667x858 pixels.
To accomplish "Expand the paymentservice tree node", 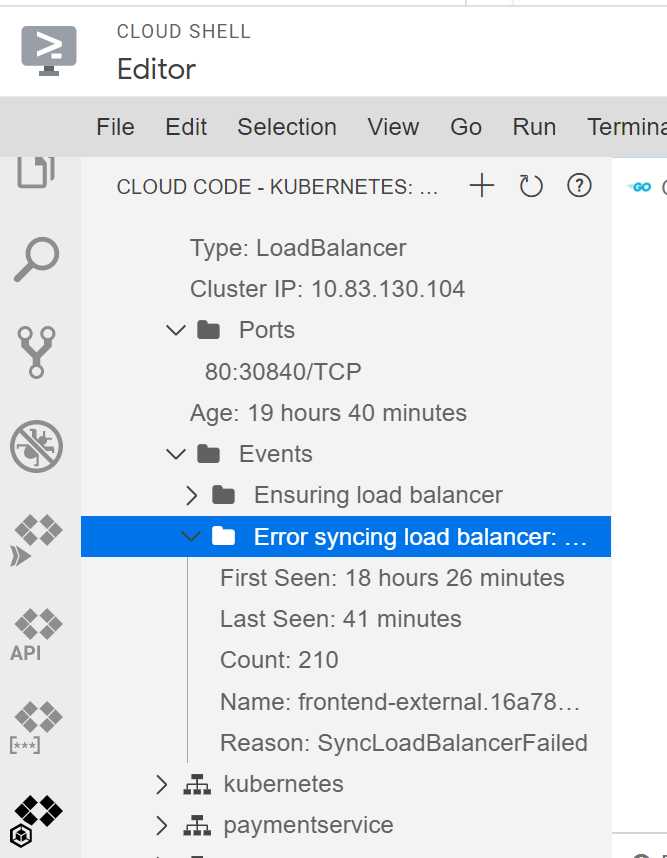I will tap(162, 824).
